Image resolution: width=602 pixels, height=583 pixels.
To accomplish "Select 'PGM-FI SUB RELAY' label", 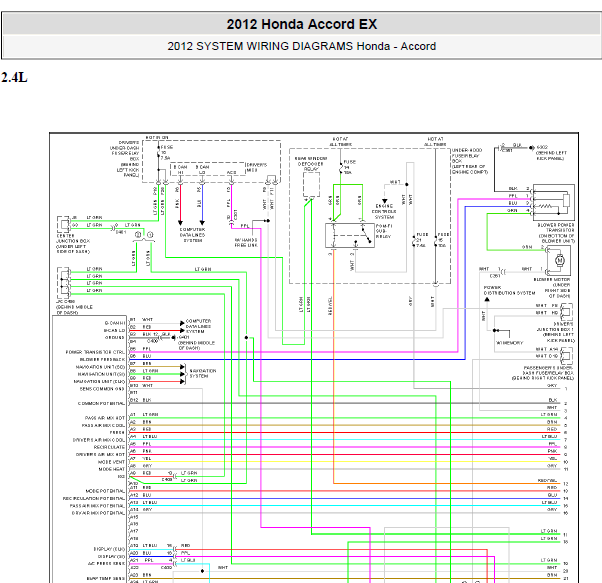I will coord(384,231).
